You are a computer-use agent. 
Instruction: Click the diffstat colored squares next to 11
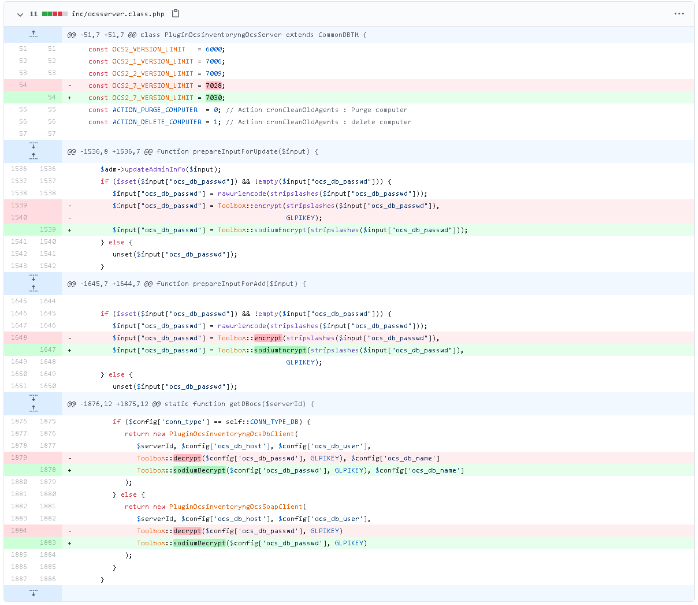(55, 14)
